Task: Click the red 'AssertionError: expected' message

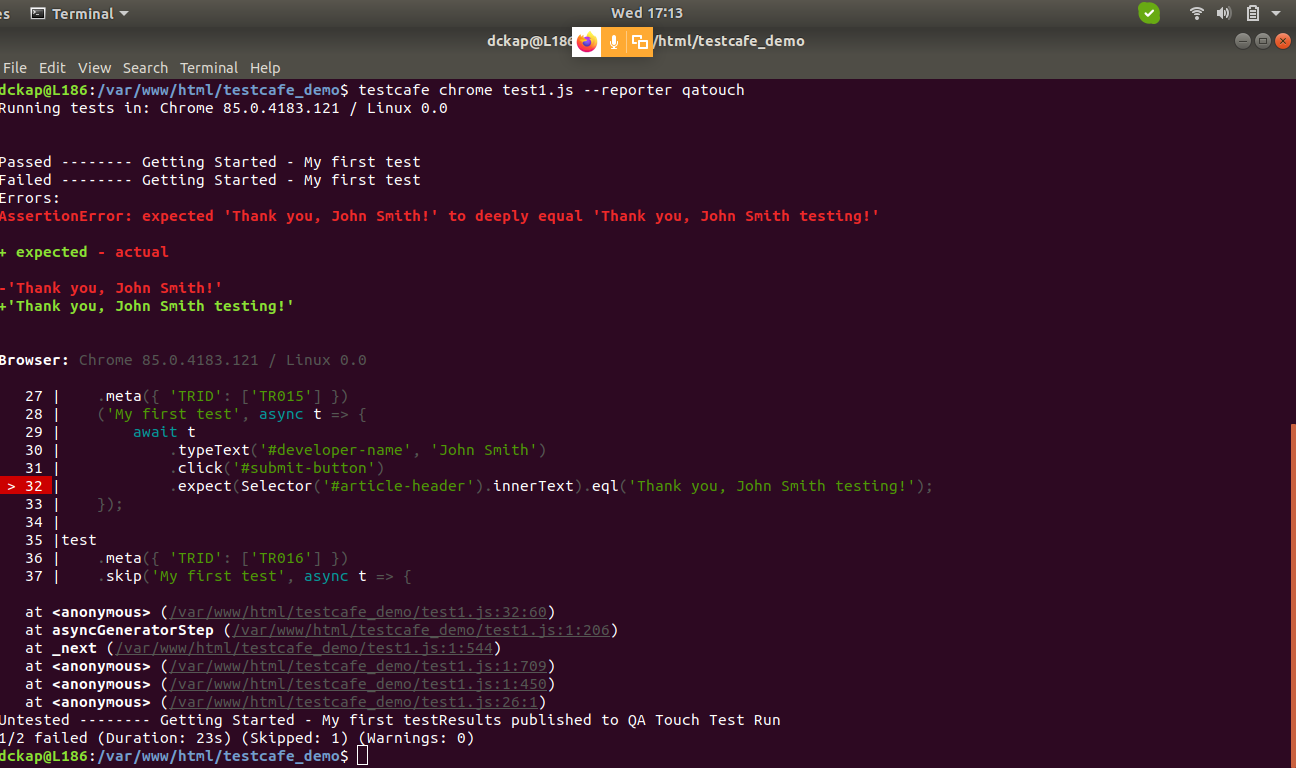Action: pyautogui.click(x=439, y=216)
